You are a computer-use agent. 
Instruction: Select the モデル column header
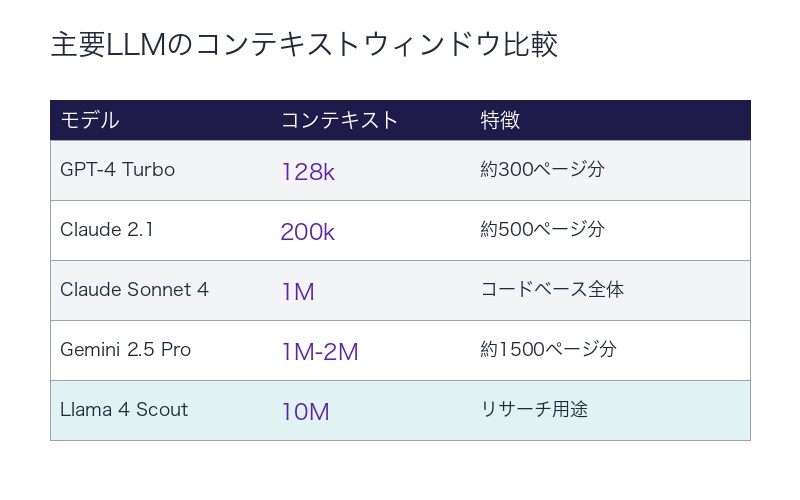pos(89,120)
